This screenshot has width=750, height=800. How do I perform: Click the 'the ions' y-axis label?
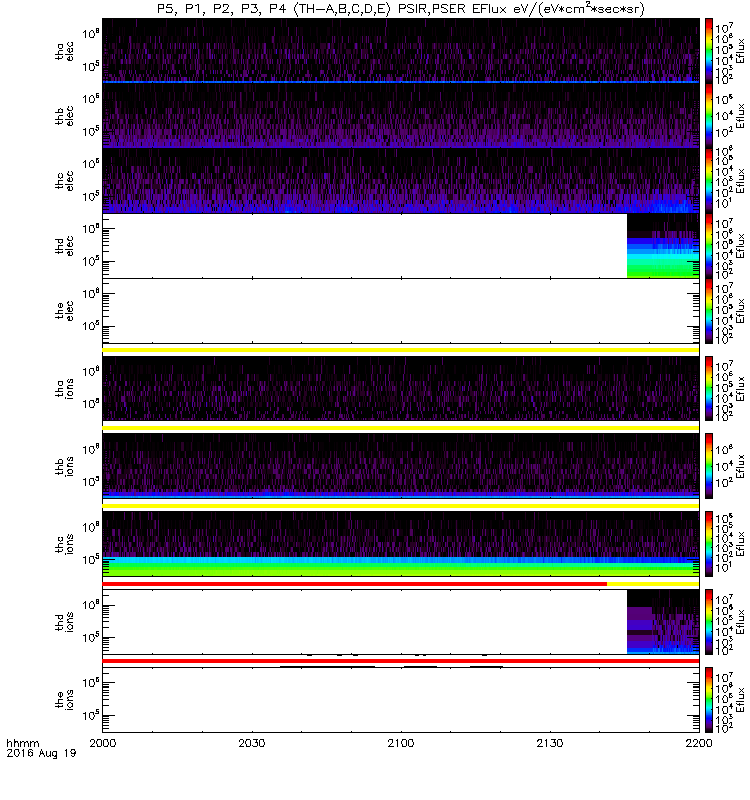(64, 699)
